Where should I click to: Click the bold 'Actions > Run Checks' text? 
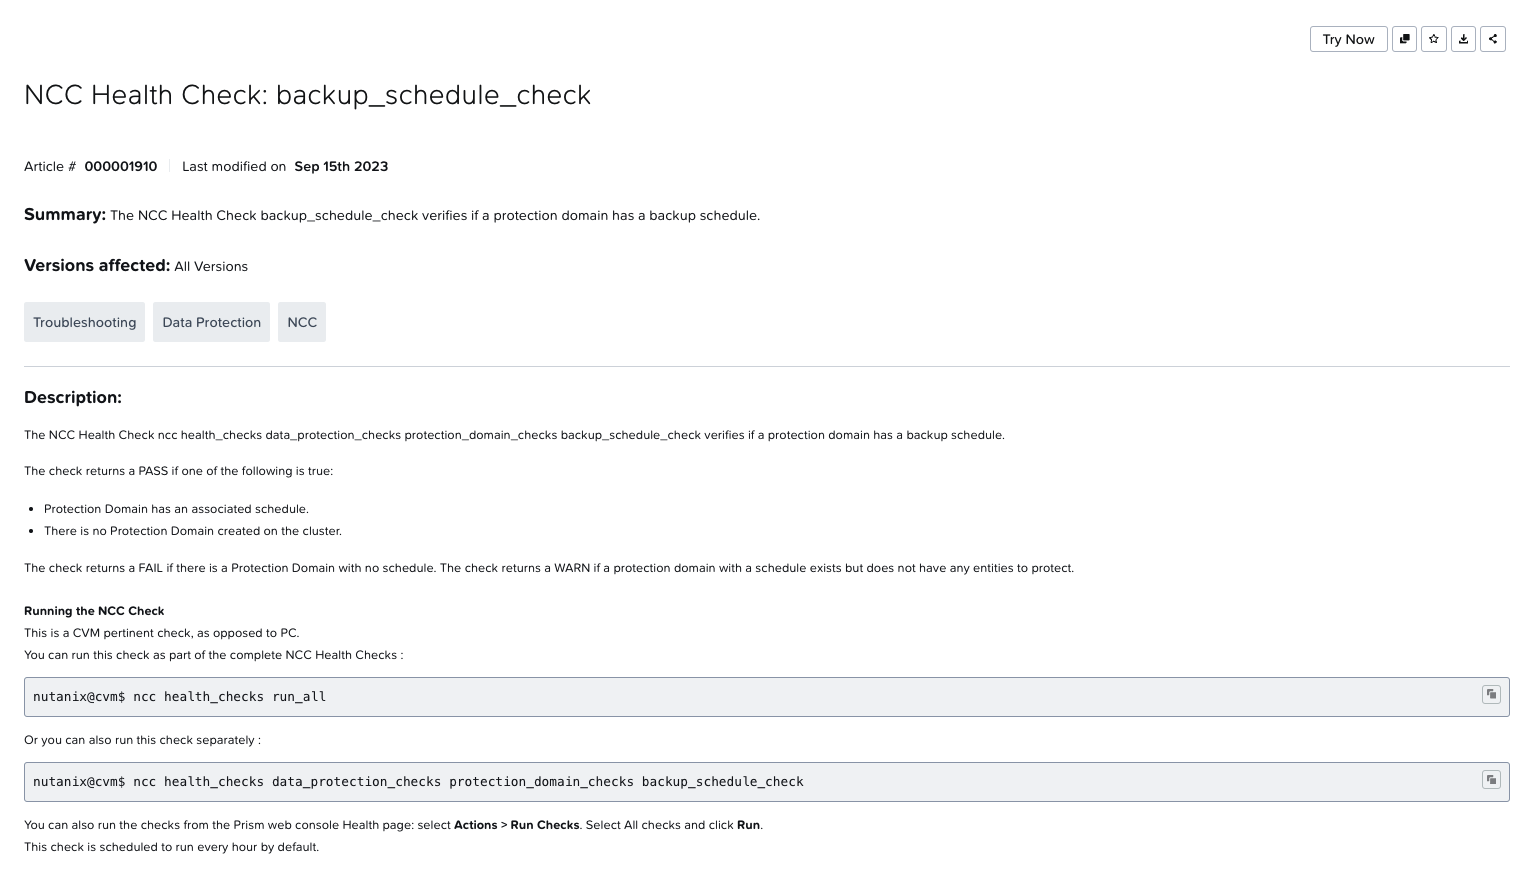pyautogui.click(x=516, y=825)
